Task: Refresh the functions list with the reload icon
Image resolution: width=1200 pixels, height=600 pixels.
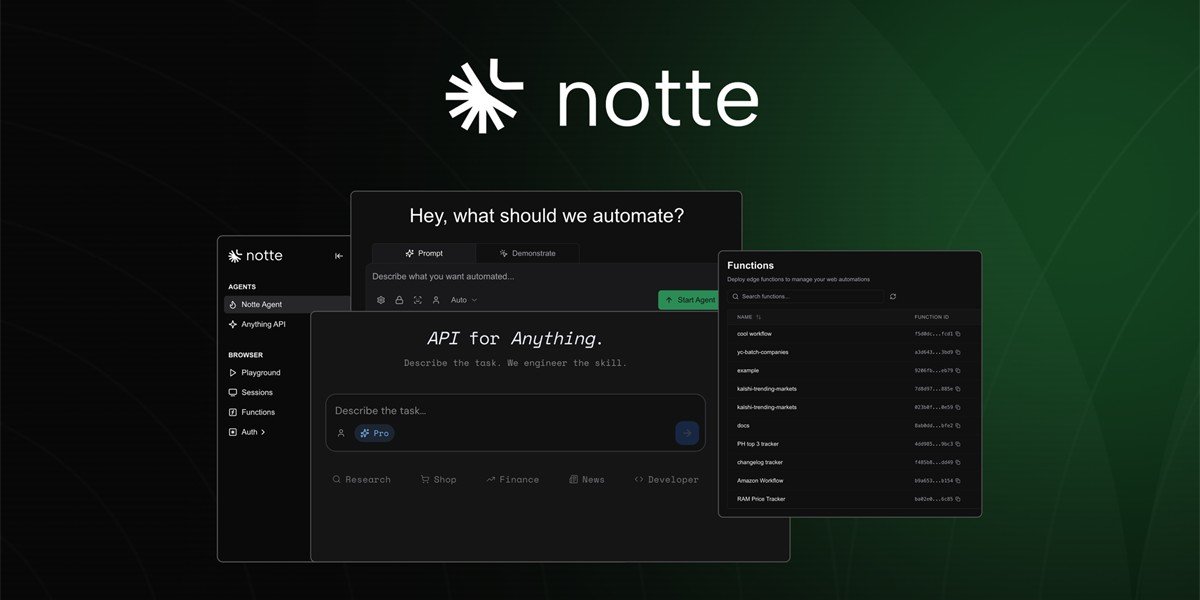Action: [x=893, y=297]
